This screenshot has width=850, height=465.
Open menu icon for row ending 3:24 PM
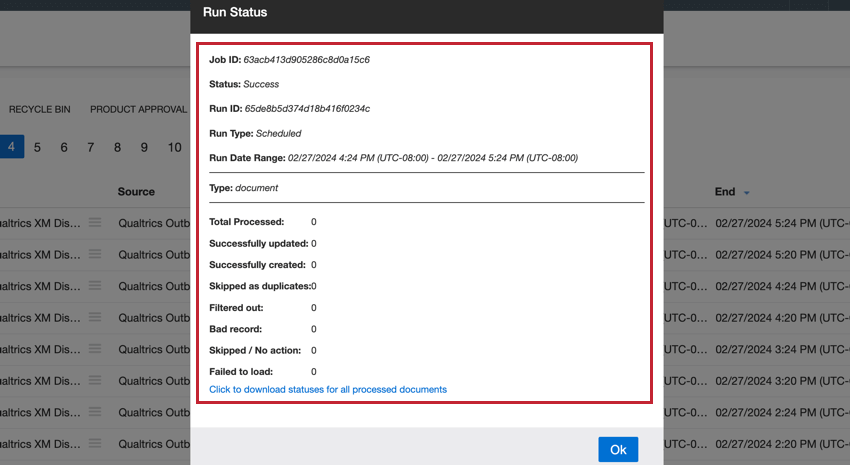[x=94, y=351]
